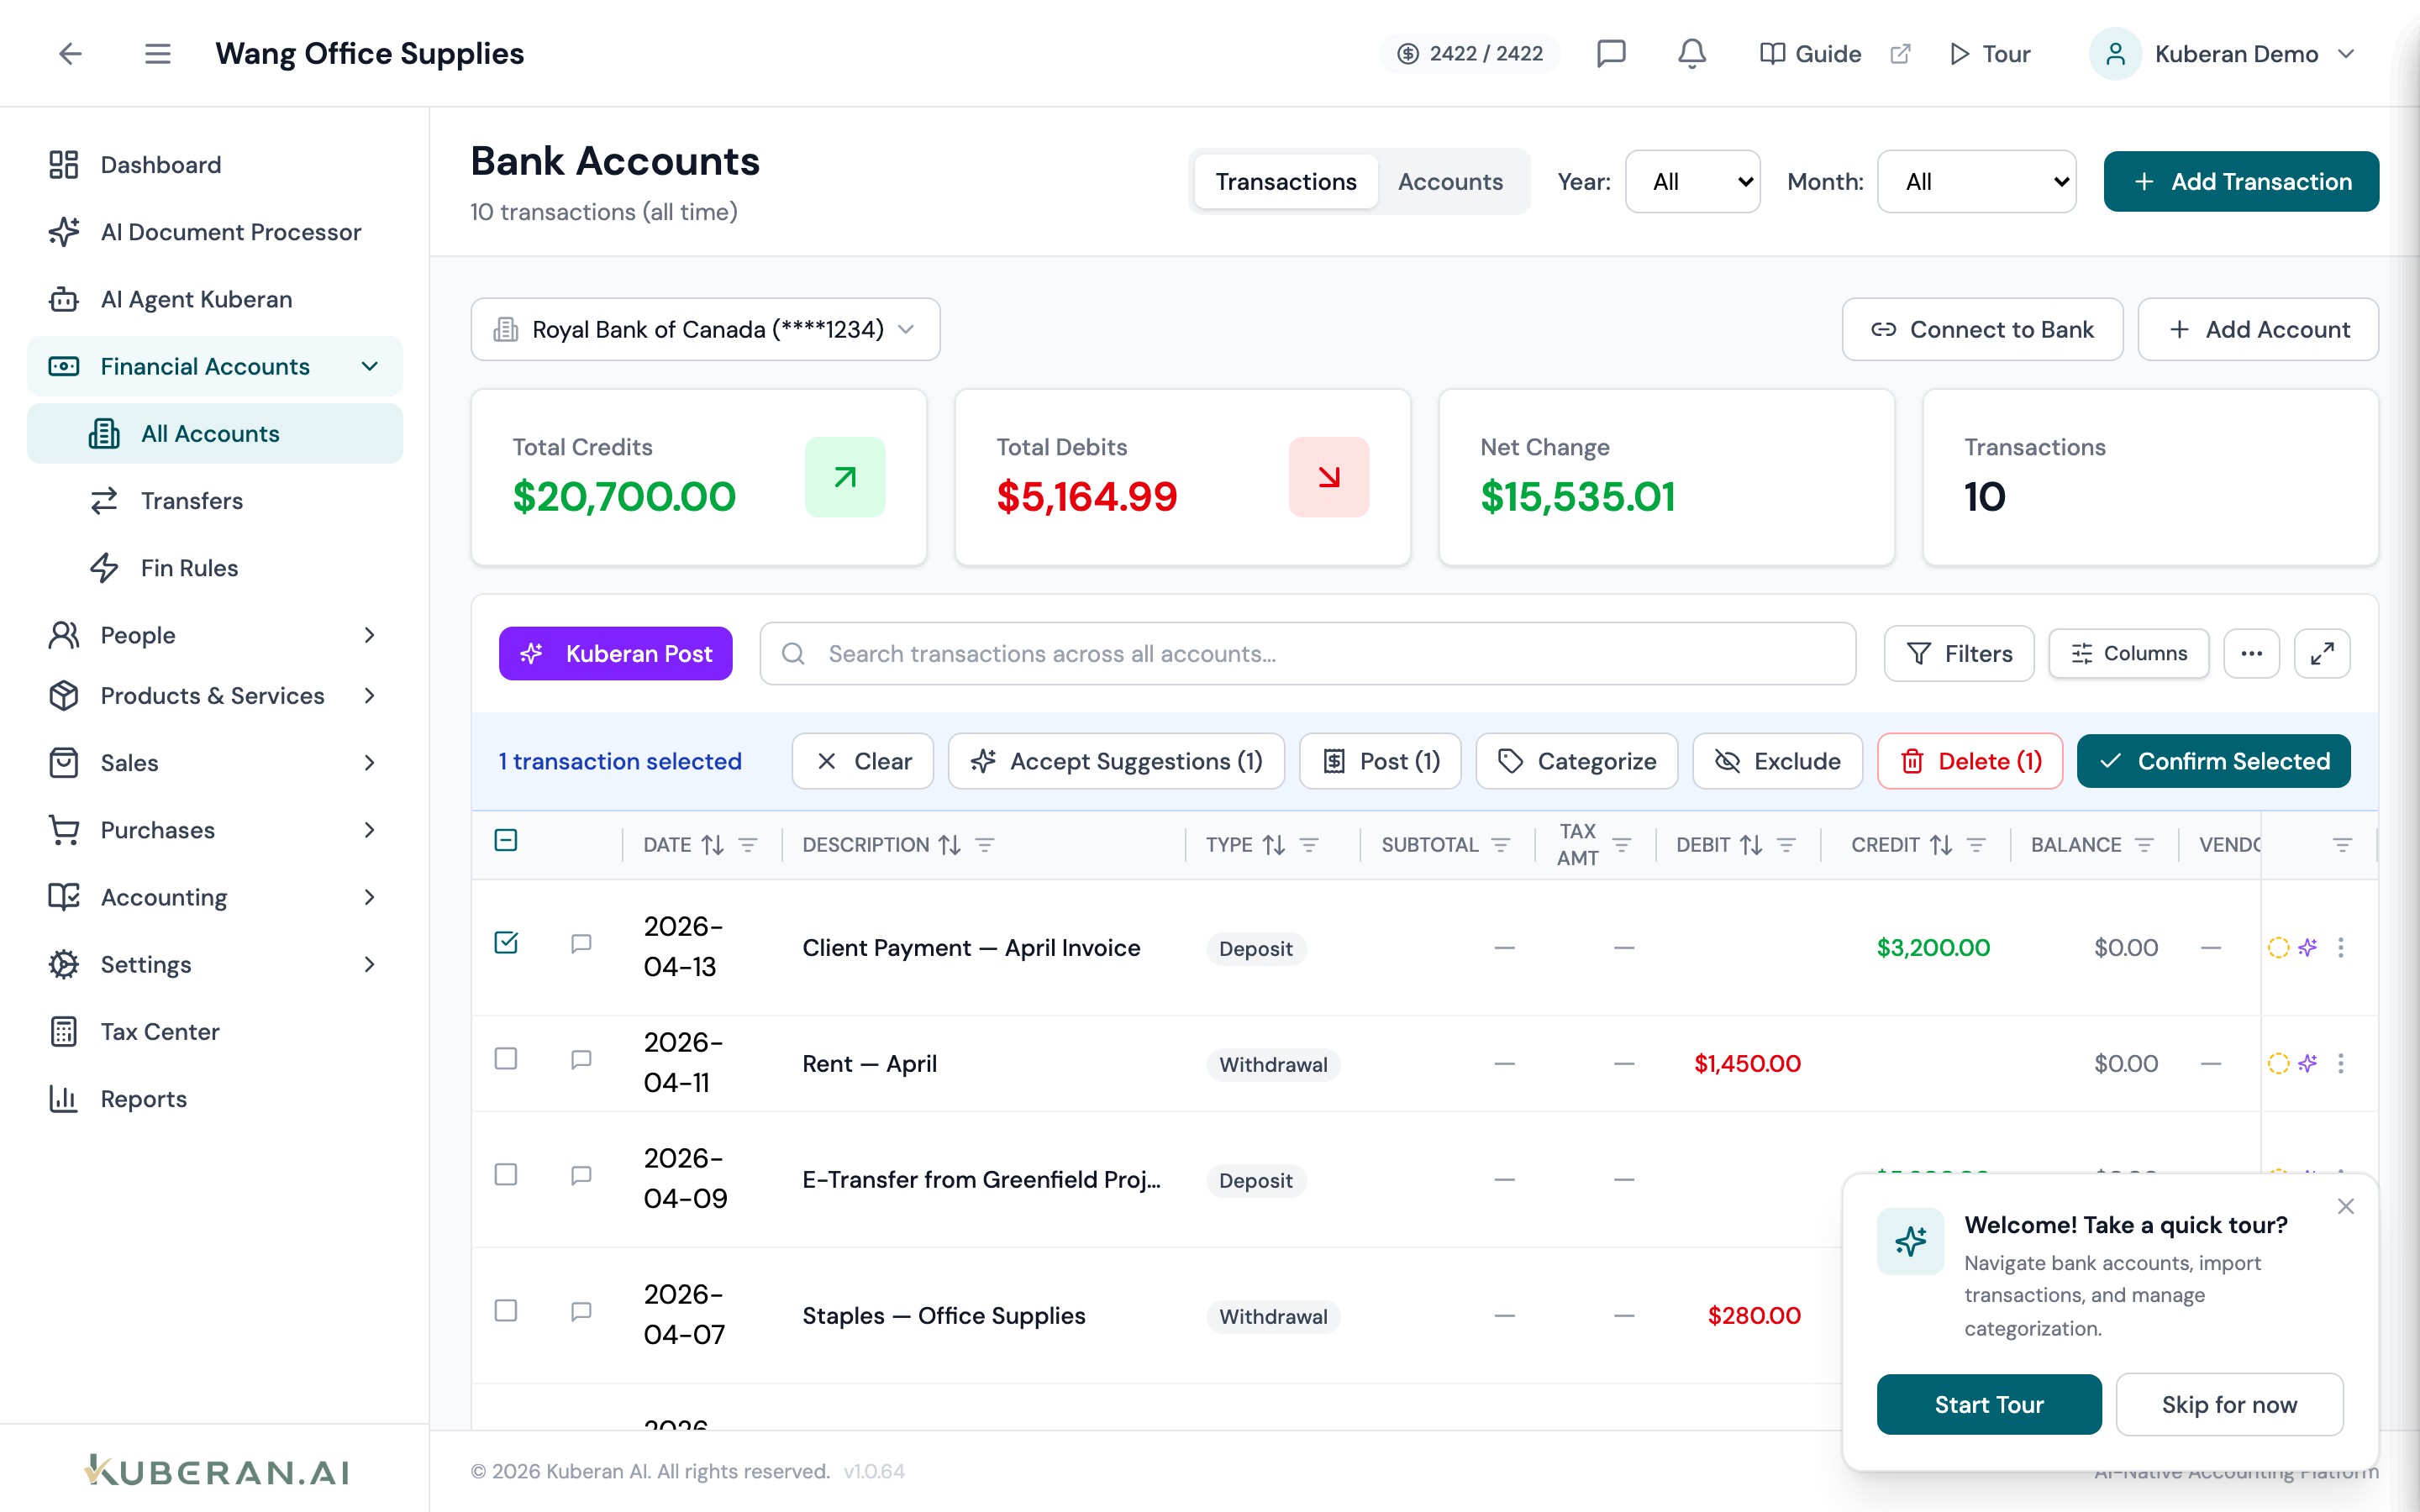The image size is (2420, 1512).
Task: Open Royal Bank of Canada account selector
Action: point(705,329)
